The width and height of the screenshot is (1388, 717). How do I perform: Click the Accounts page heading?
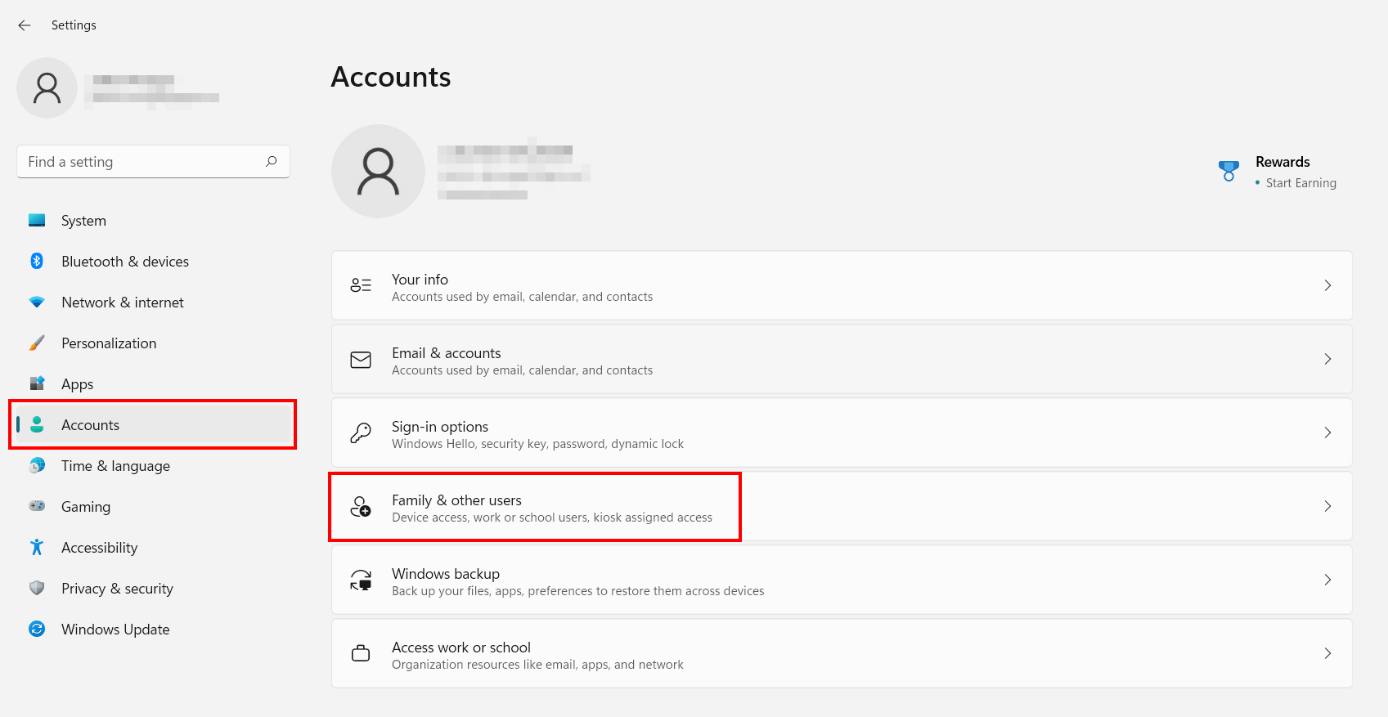click(391, 77)
